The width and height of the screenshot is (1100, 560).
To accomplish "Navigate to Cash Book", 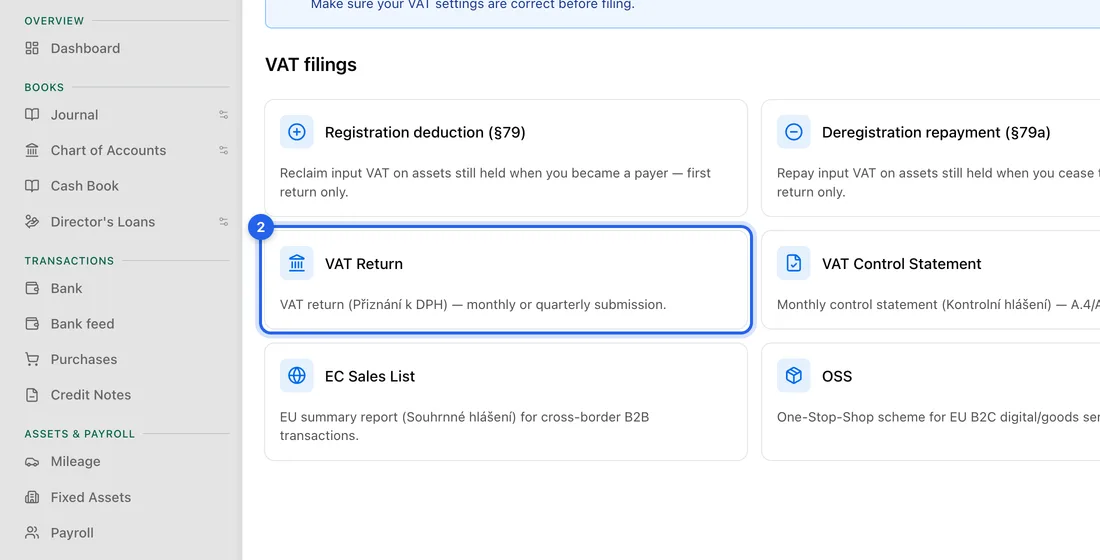I will tap(84, 186).
